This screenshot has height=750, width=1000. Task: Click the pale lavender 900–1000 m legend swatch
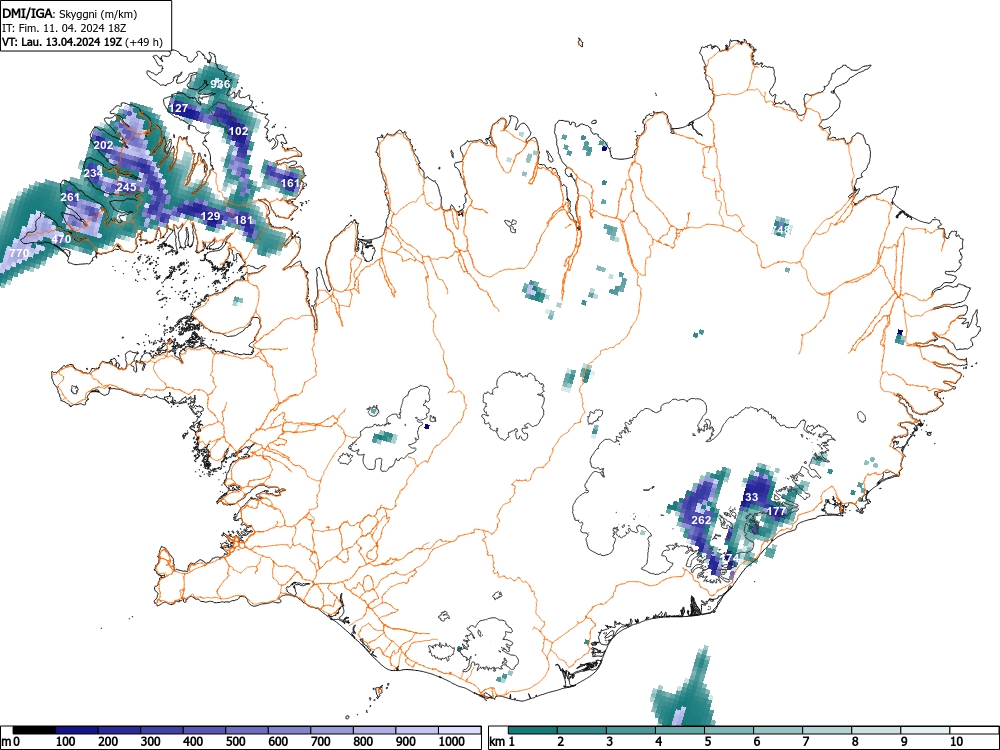pos(417,730)
